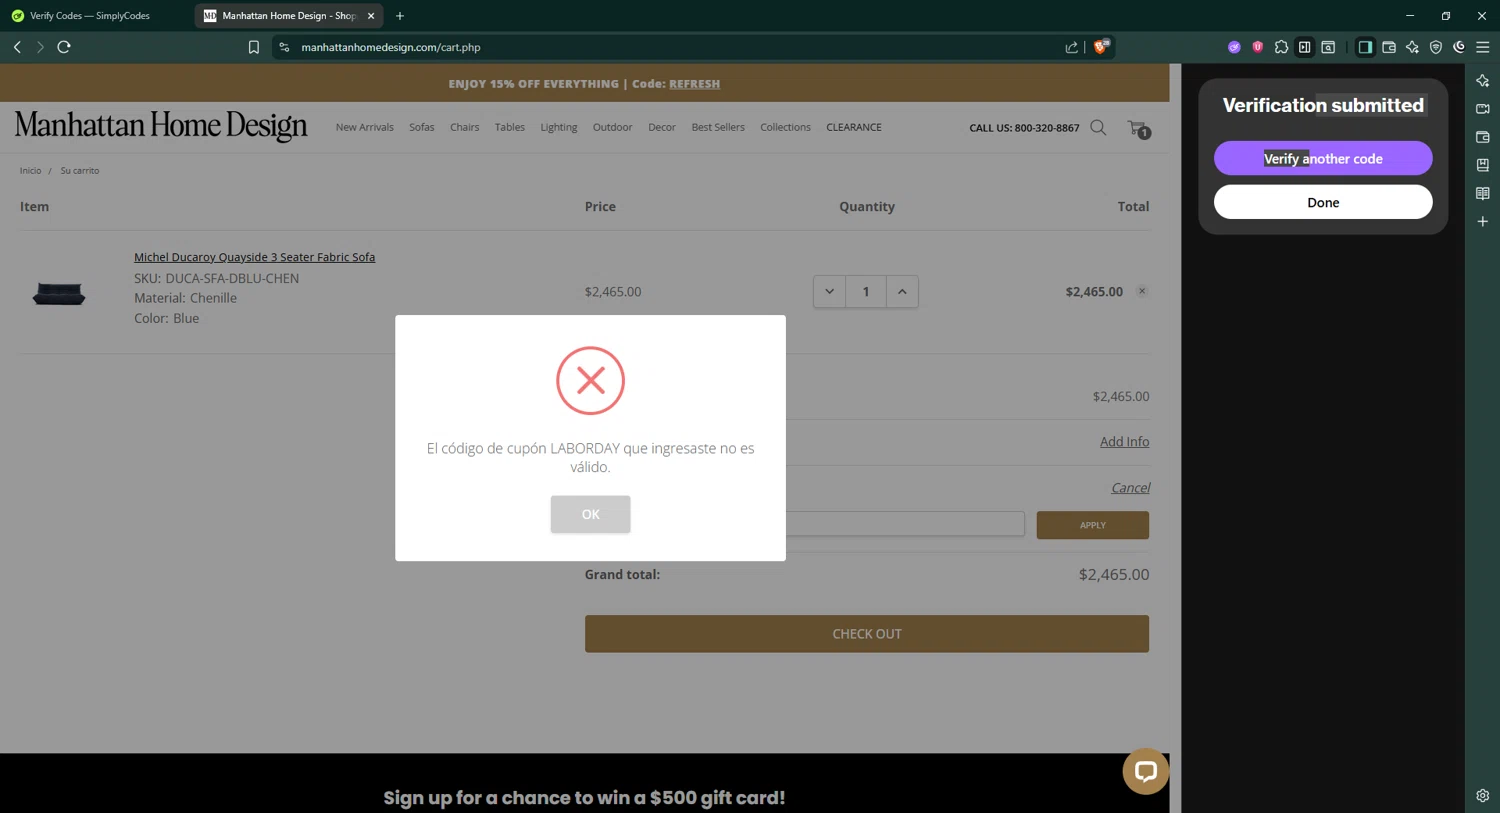The image size is (1500, 813).
Task: Open the live chat bubble
Action: 1146,771
